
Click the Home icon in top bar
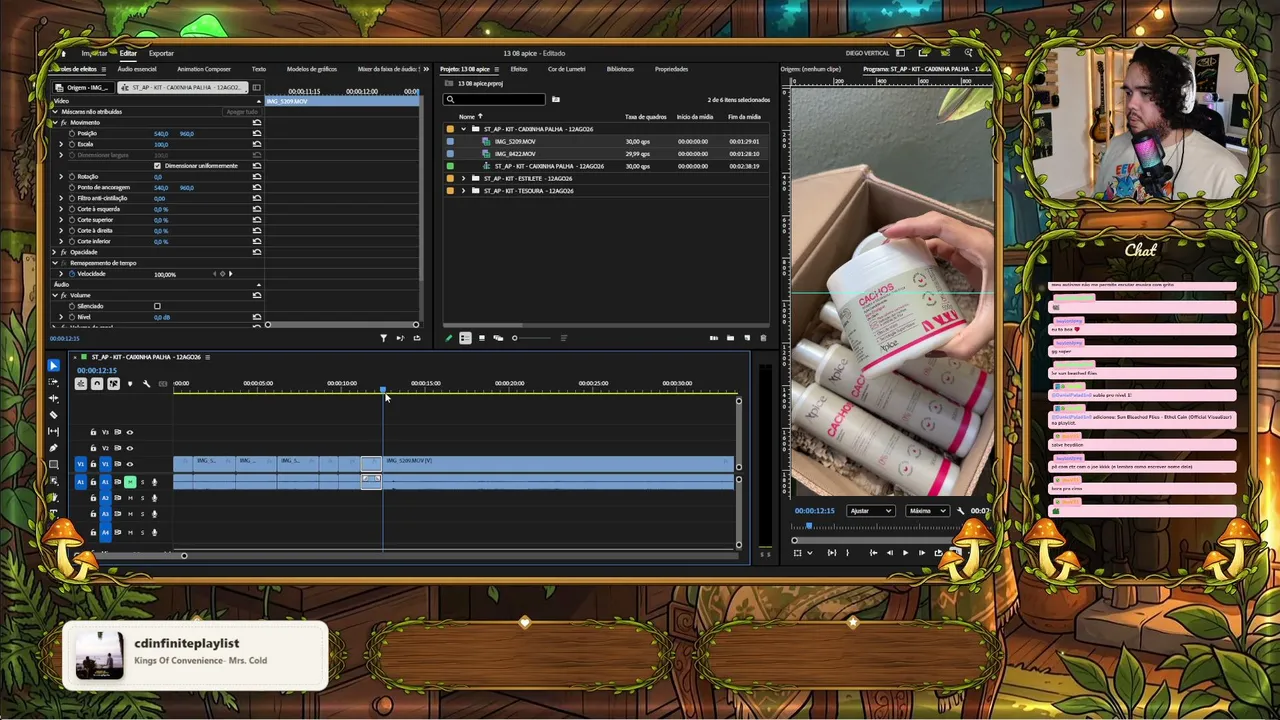63,53
